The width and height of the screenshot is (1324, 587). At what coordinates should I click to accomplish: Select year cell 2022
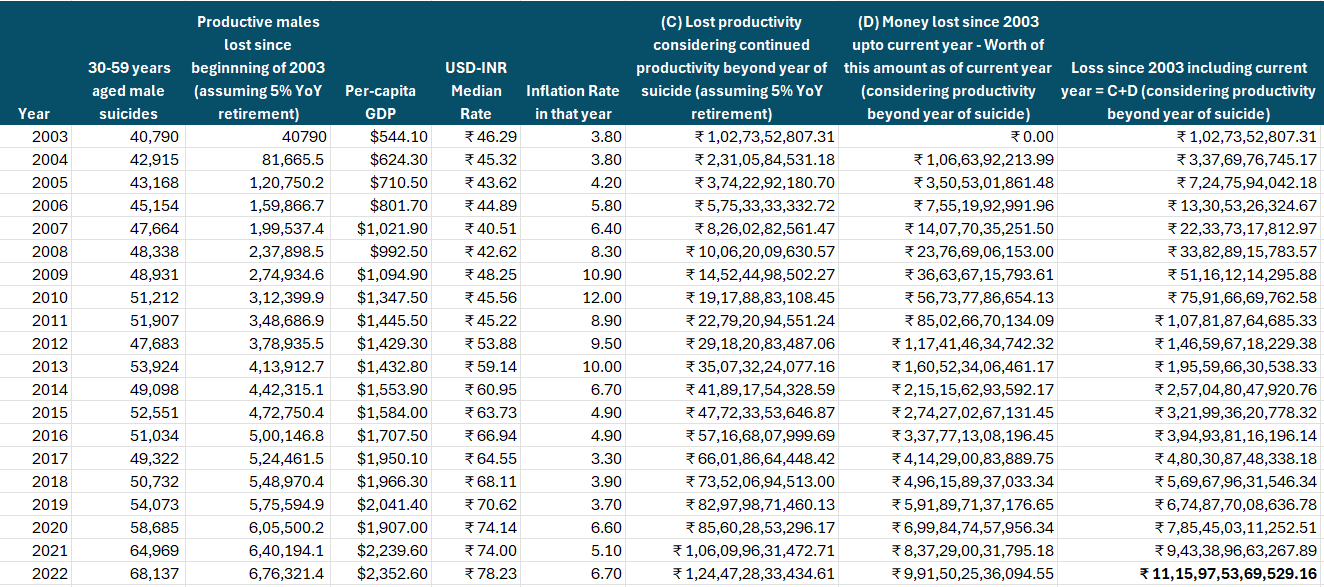50,574
